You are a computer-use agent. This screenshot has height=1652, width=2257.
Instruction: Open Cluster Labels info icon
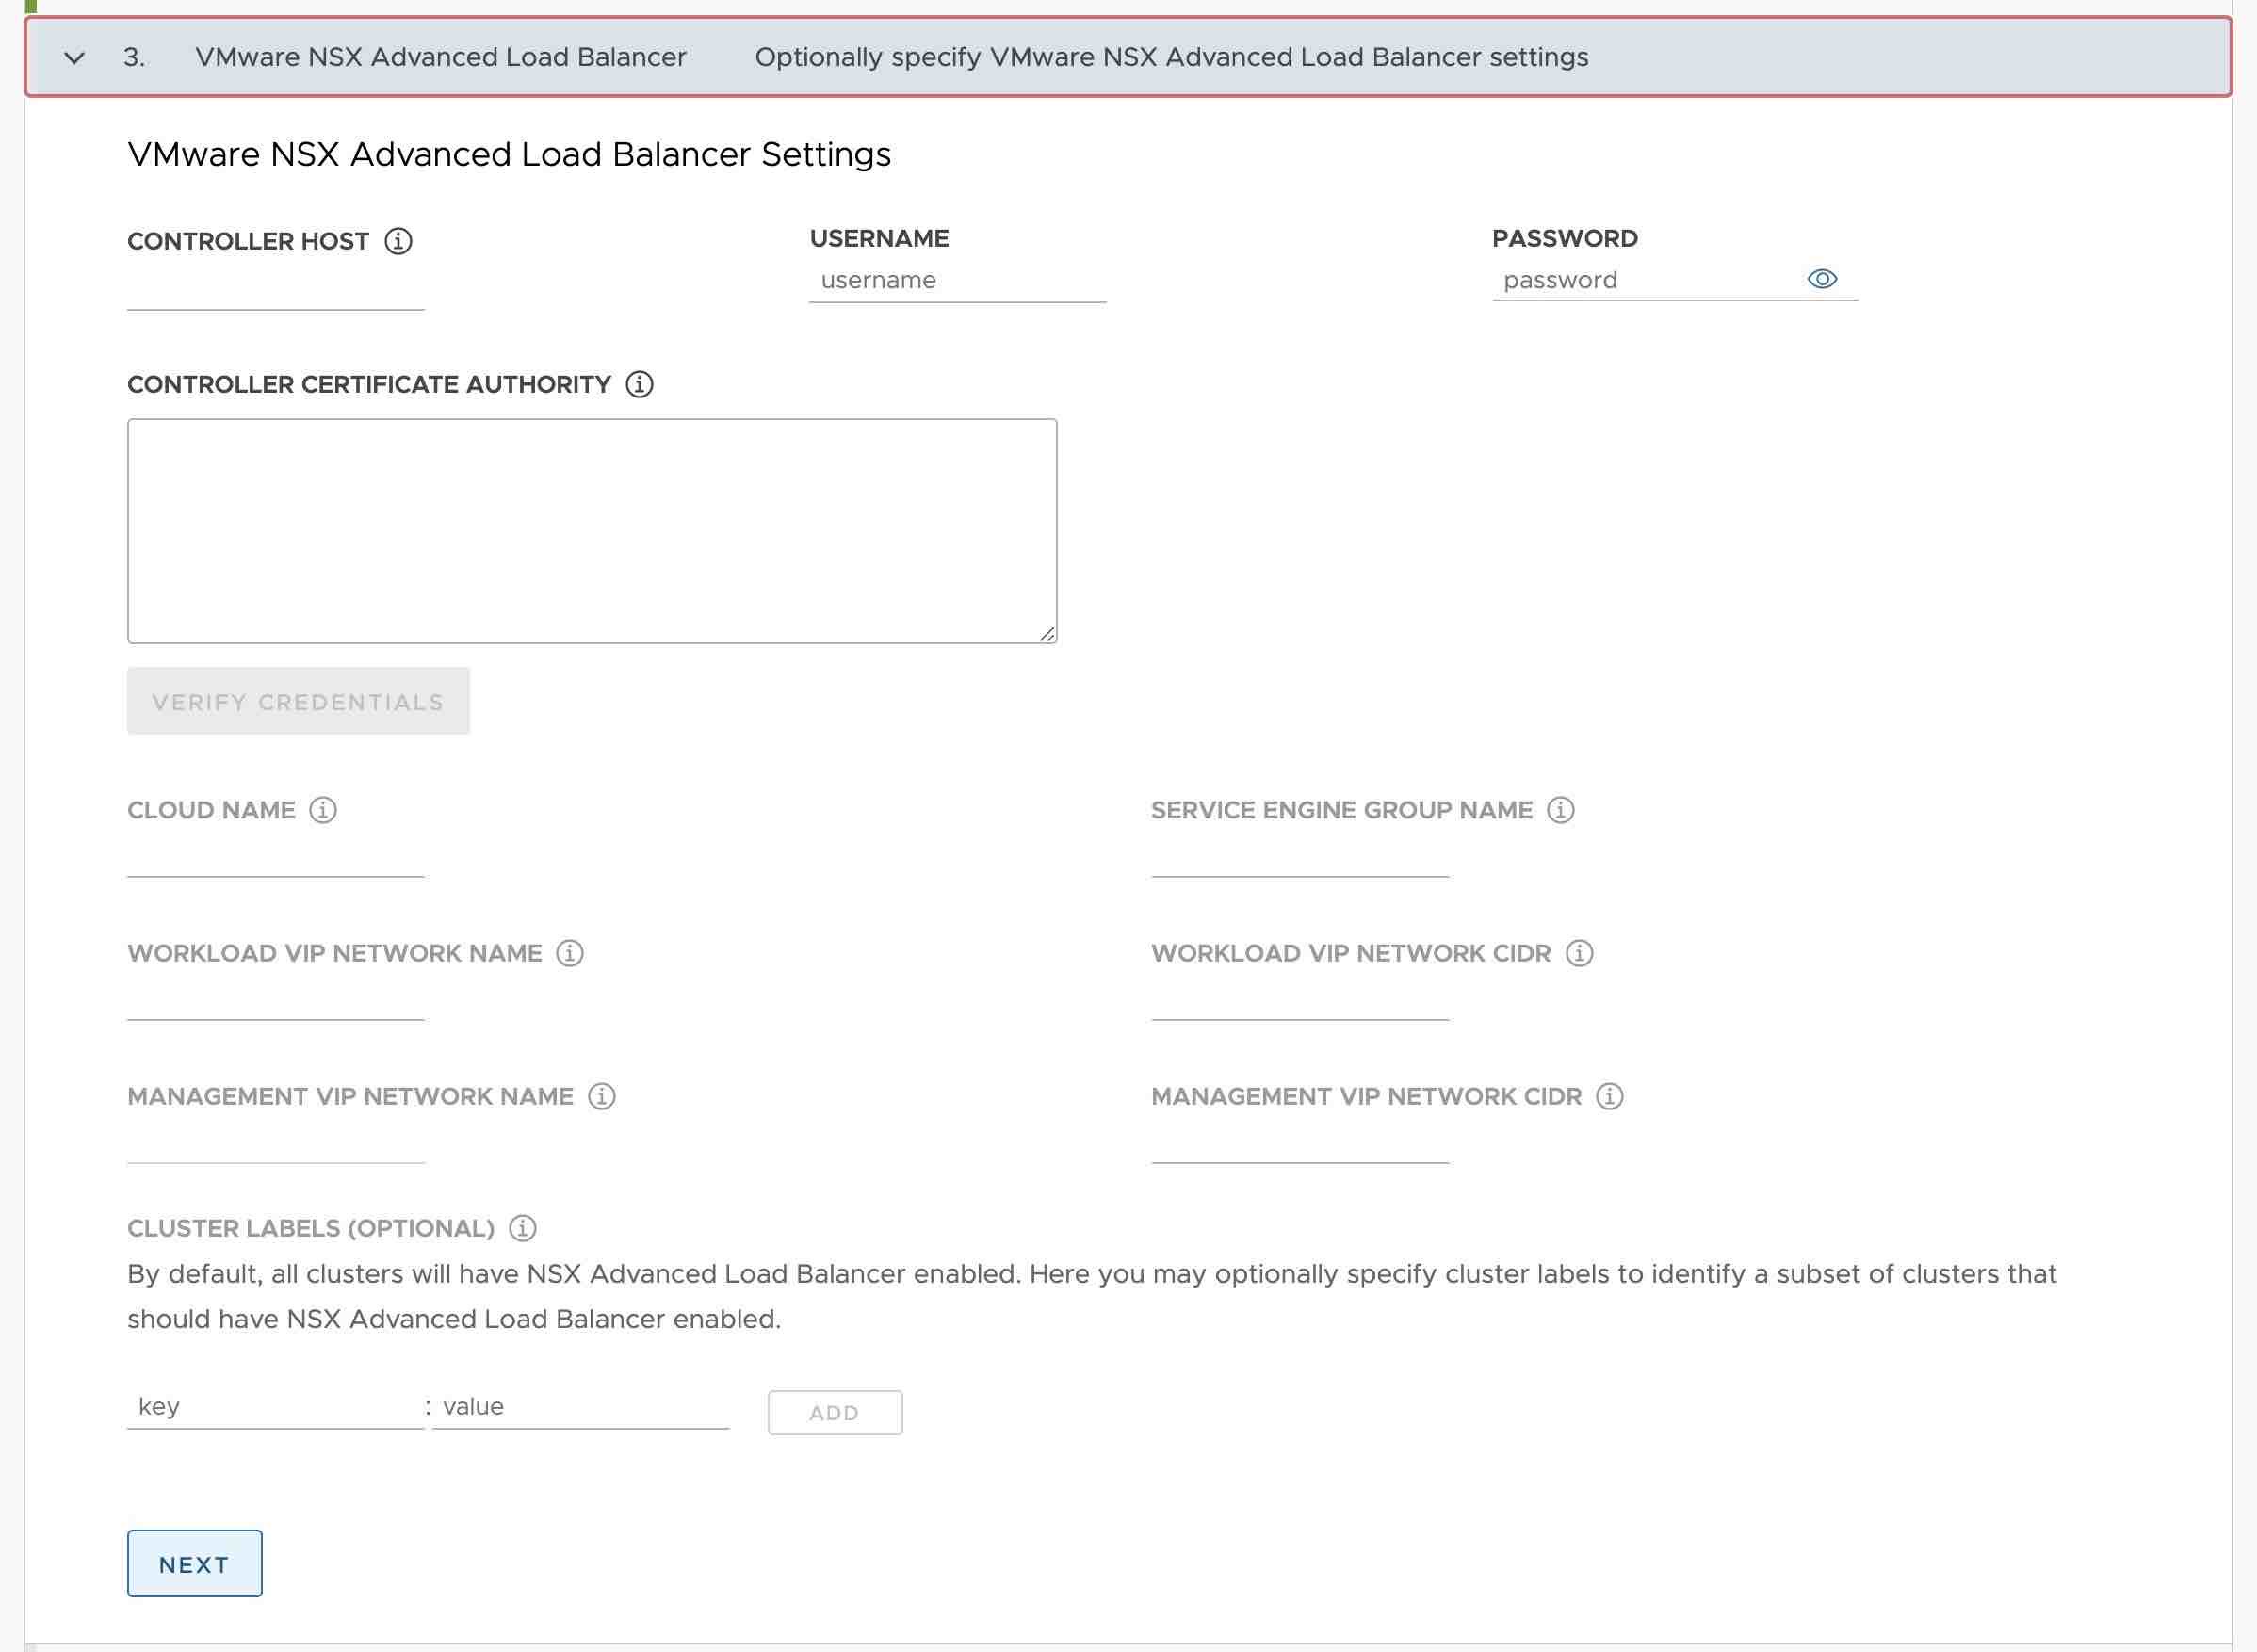(x=523, y=1228)
